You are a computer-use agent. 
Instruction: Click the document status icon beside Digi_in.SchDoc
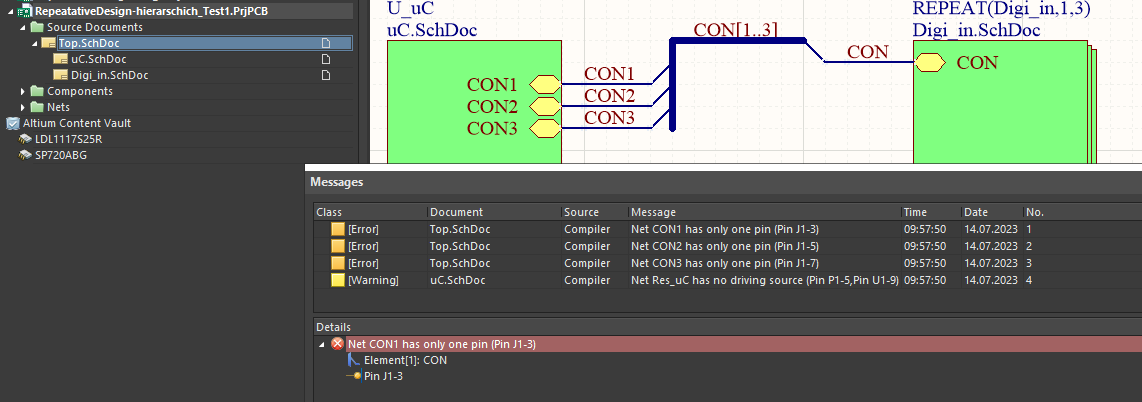[326, 76]
